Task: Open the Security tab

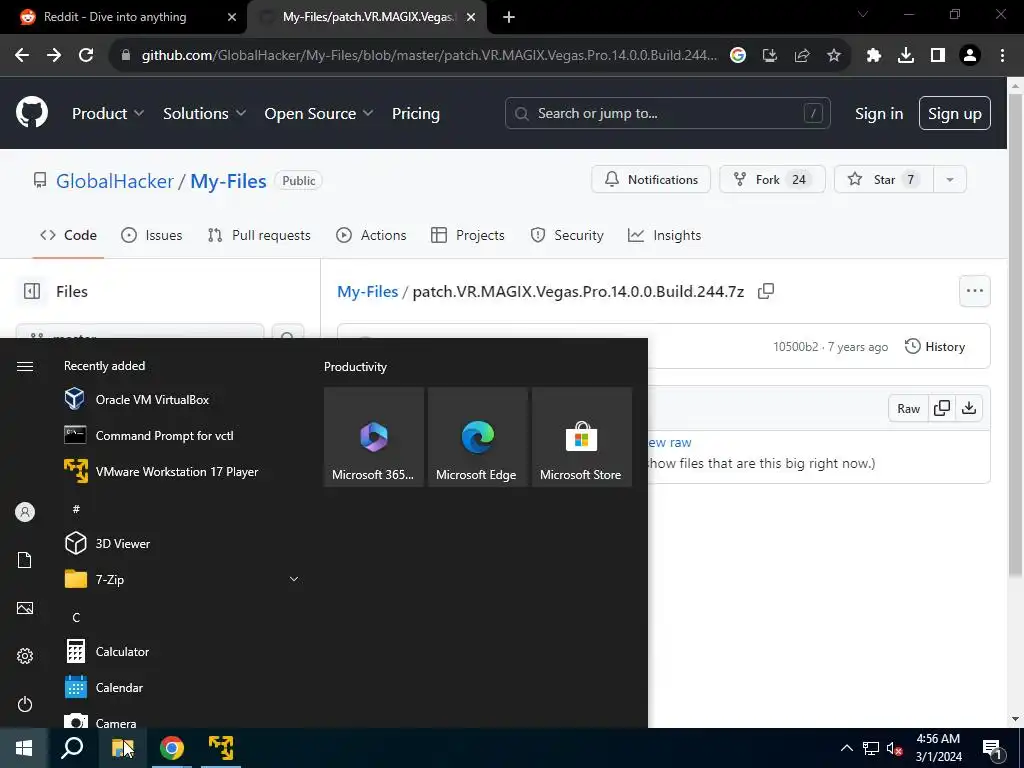Action: click(x=567, y=235)
